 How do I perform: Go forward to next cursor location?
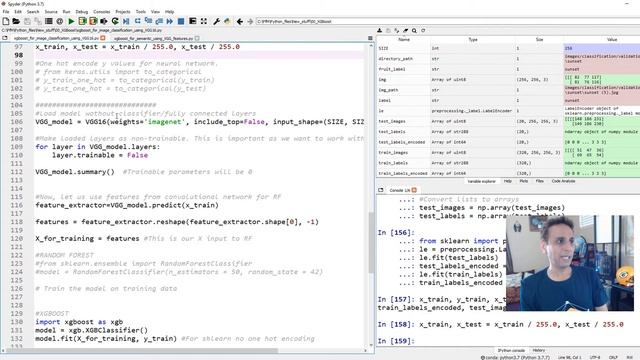(250, 21)
